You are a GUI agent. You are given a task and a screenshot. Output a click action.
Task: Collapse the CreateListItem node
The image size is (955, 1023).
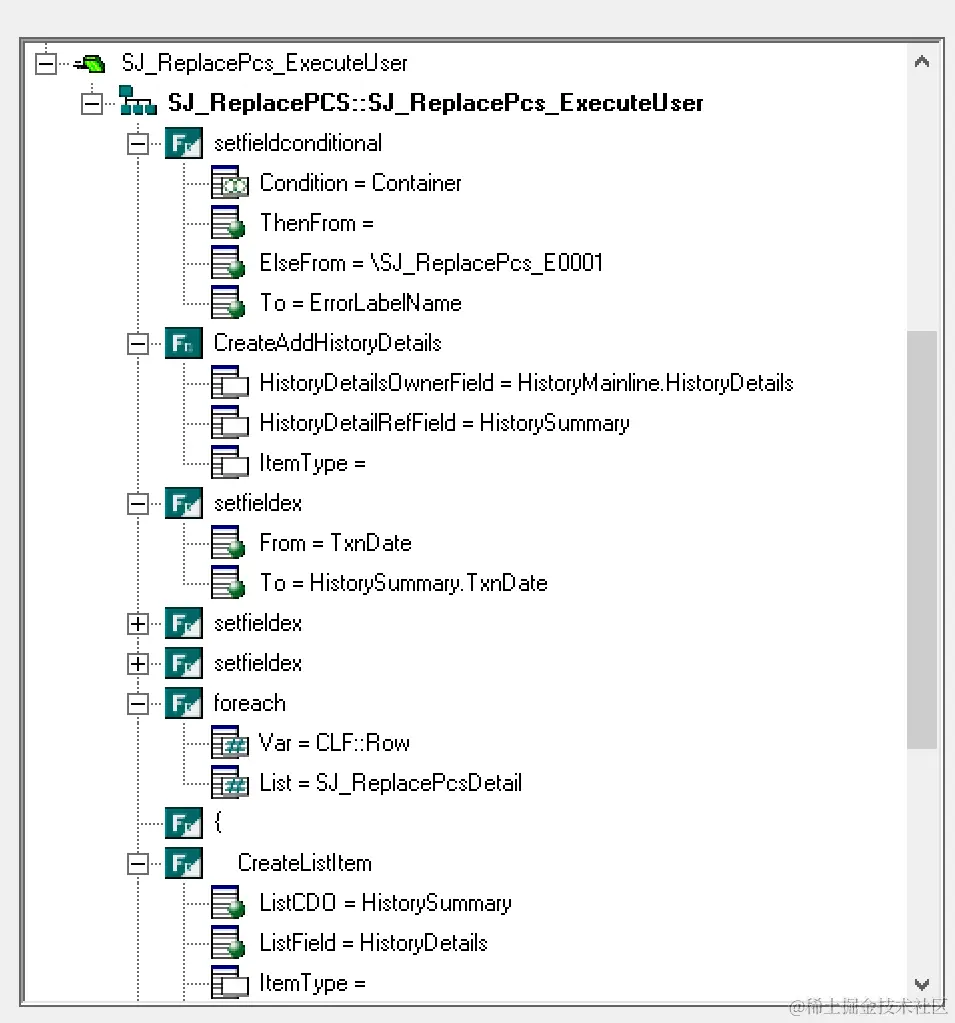(x=138, y=864)
